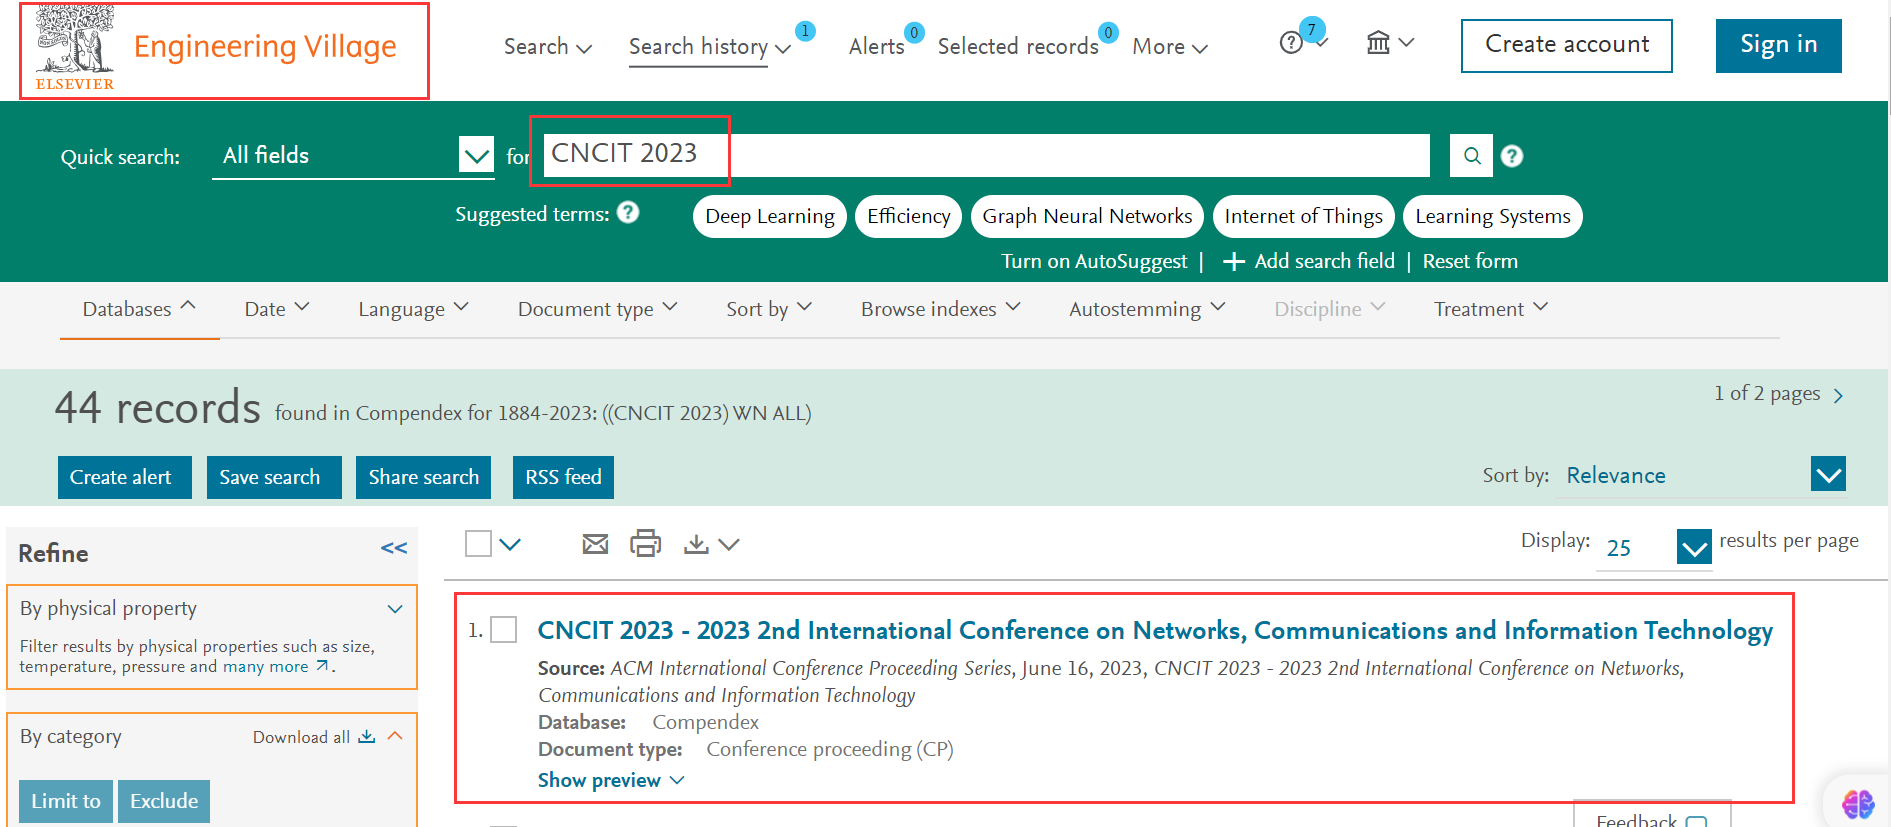Screen dimensions: 1891x827
Task: Open the Search menu
Action: [x=548, y=46]
